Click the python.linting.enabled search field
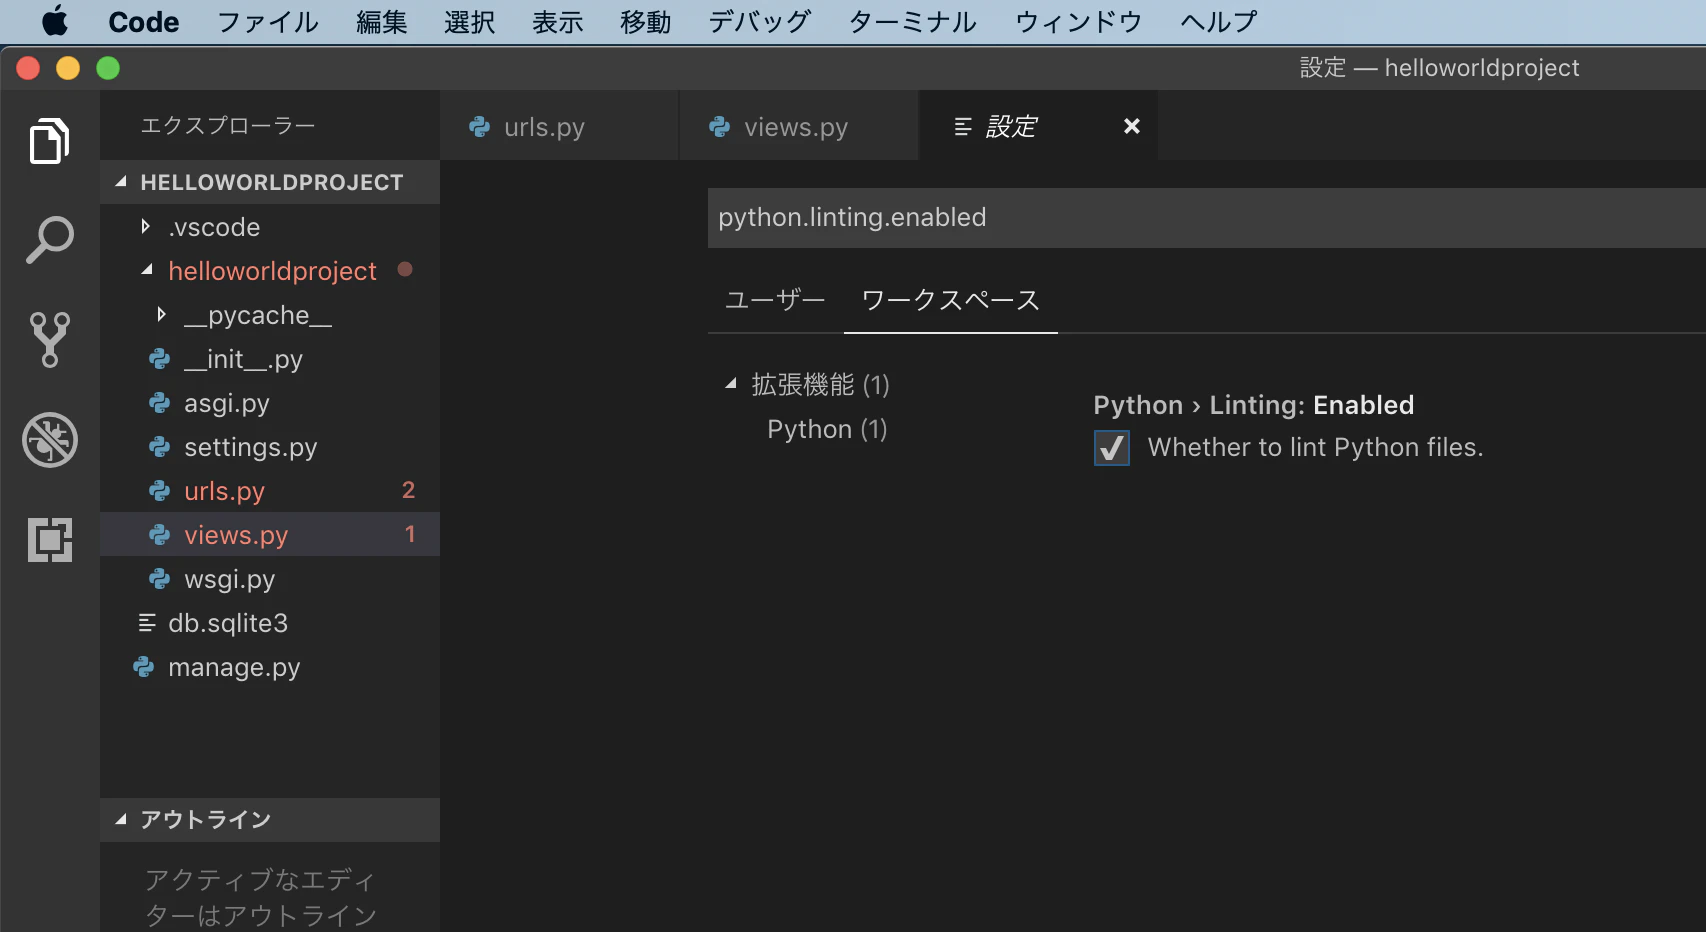 click(1000, 217)
